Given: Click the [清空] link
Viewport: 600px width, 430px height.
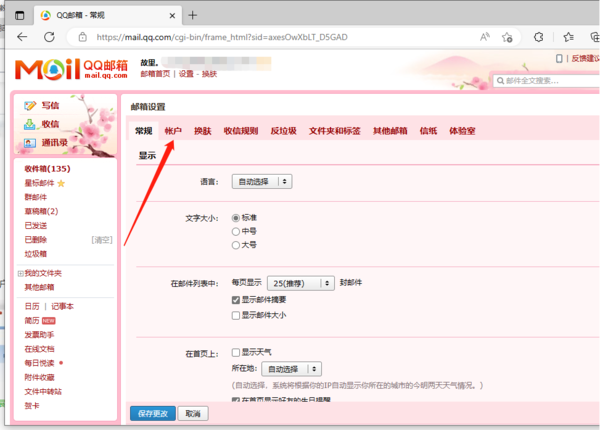Looking at the screenshot, I should coord(102,240).
